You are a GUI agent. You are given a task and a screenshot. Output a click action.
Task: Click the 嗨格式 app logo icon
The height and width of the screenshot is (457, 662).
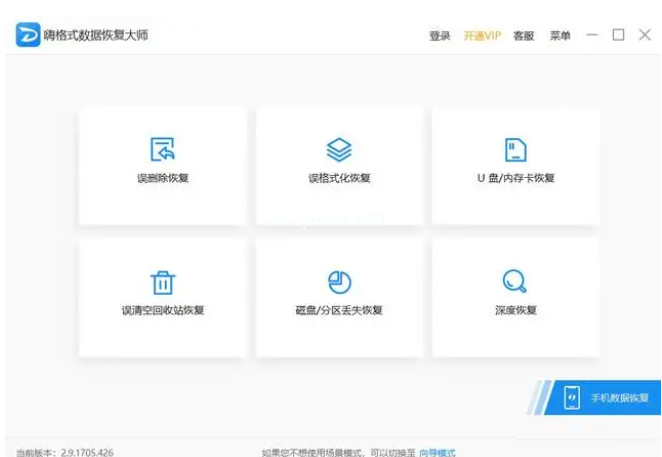27,35
